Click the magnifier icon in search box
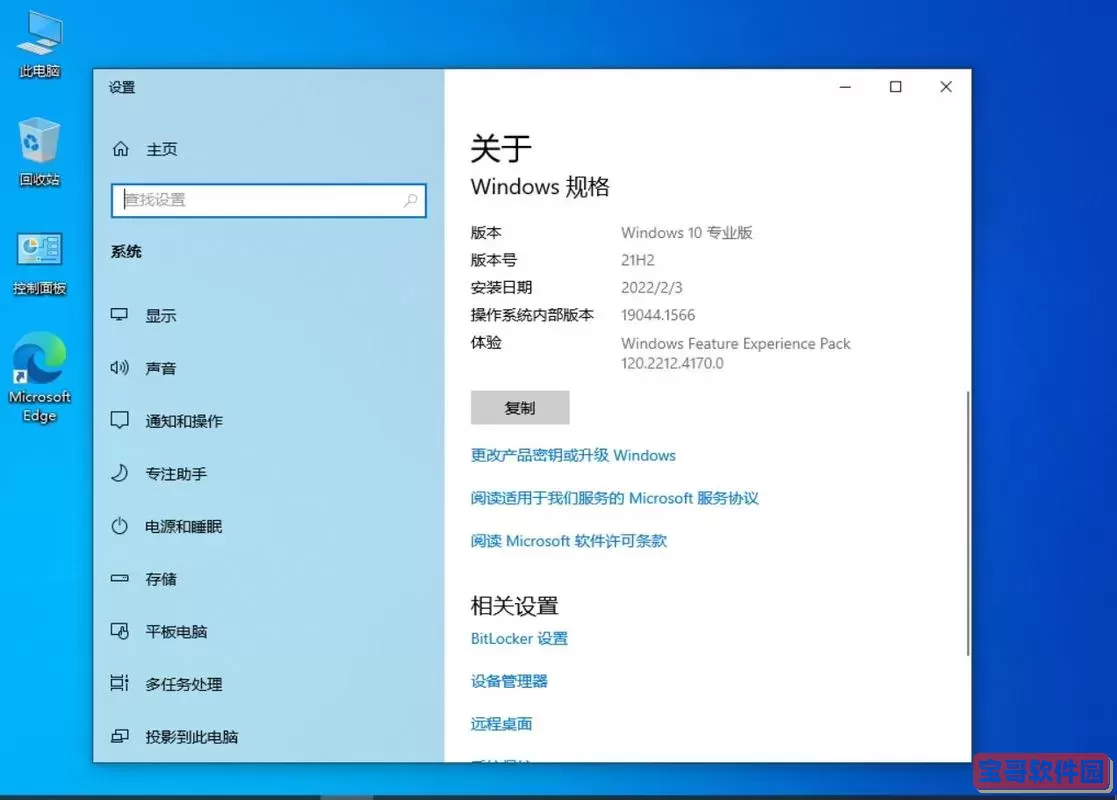Screen dimensions: 1117x800 pos(411,201)
